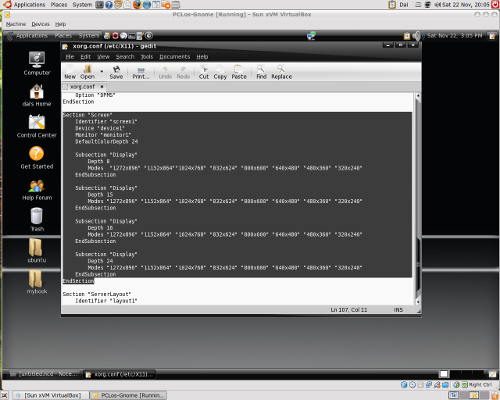
Task: Click scrollbar down arrow in gedit
Action: (x=418, y=302)
